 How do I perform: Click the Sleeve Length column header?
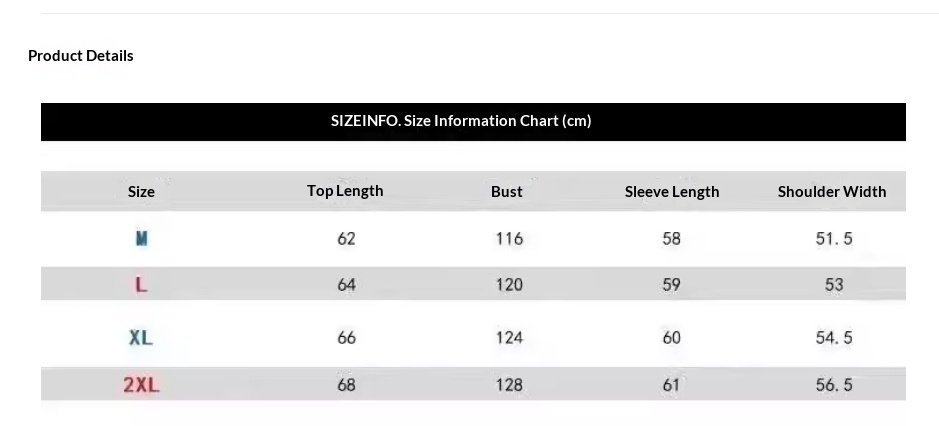pos(672,192)
